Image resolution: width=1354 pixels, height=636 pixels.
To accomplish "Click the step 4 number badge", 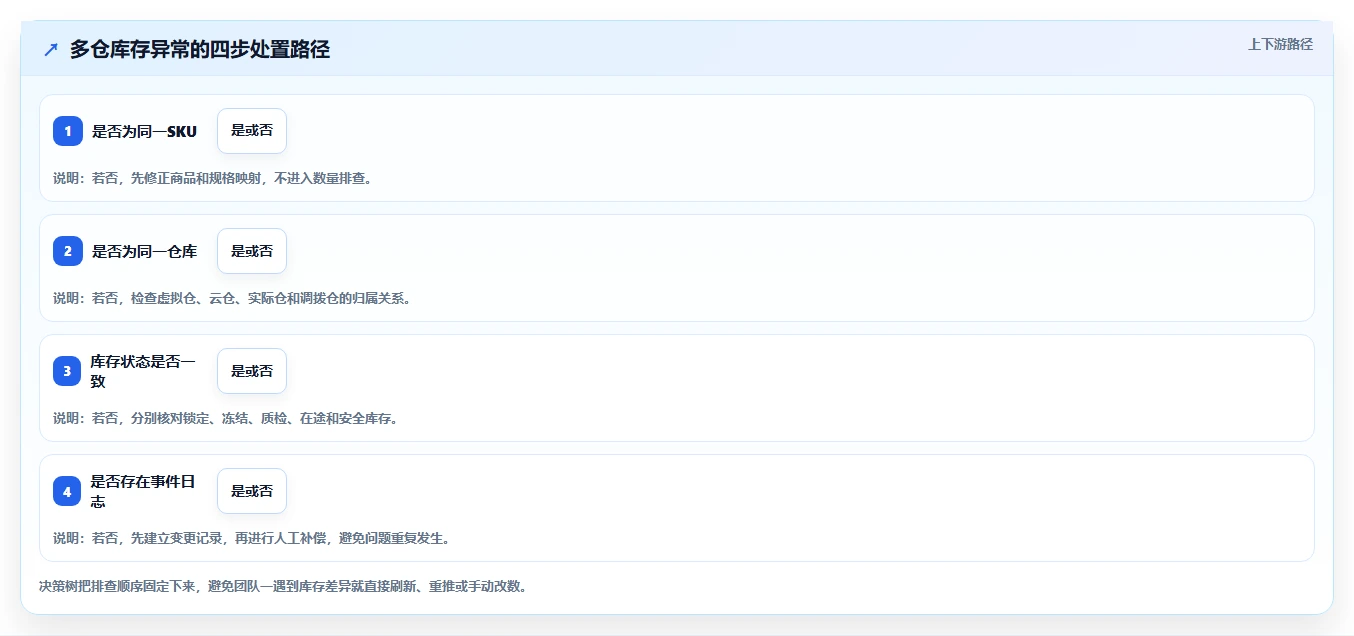I will tap(68, 491).
